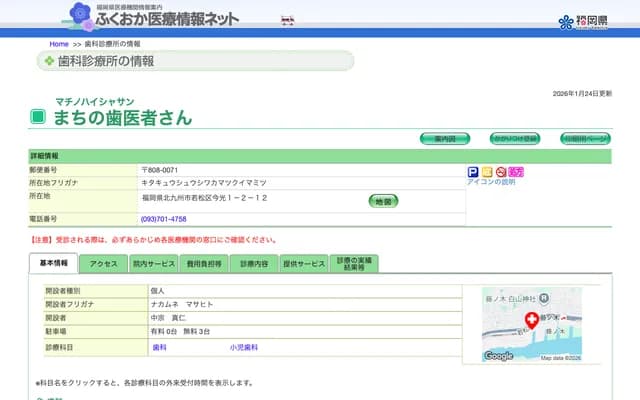The width and height of the screenshot is (640, 400).
Task: Switch to the アクセス tab
Action: [x=104, y=264]
